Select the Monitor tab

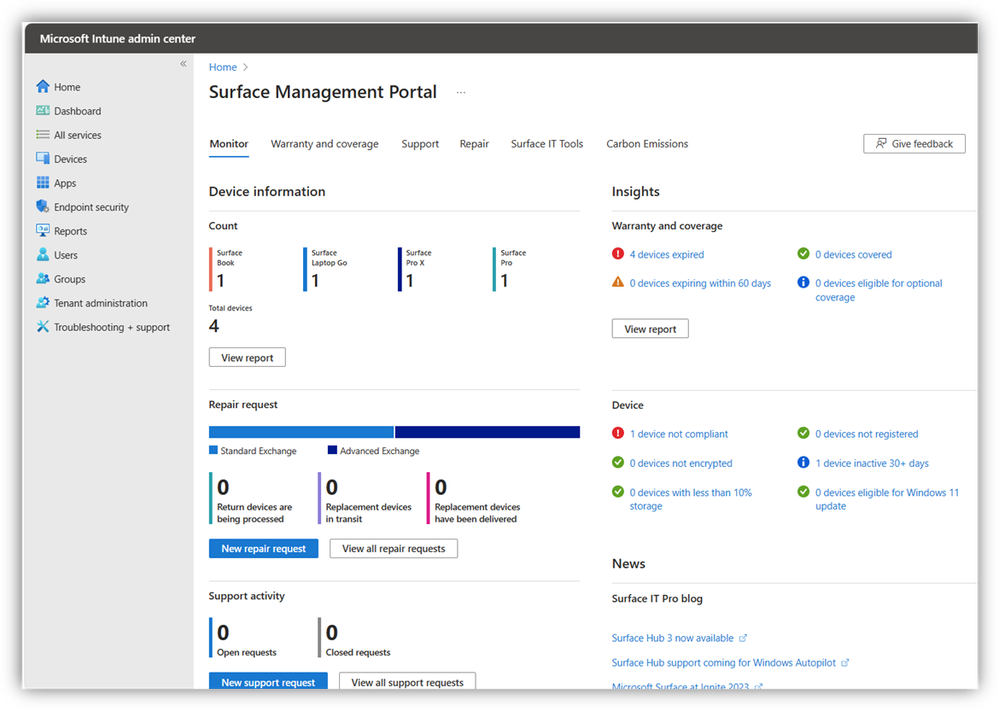pyautogui.click(x=229, y=144)
